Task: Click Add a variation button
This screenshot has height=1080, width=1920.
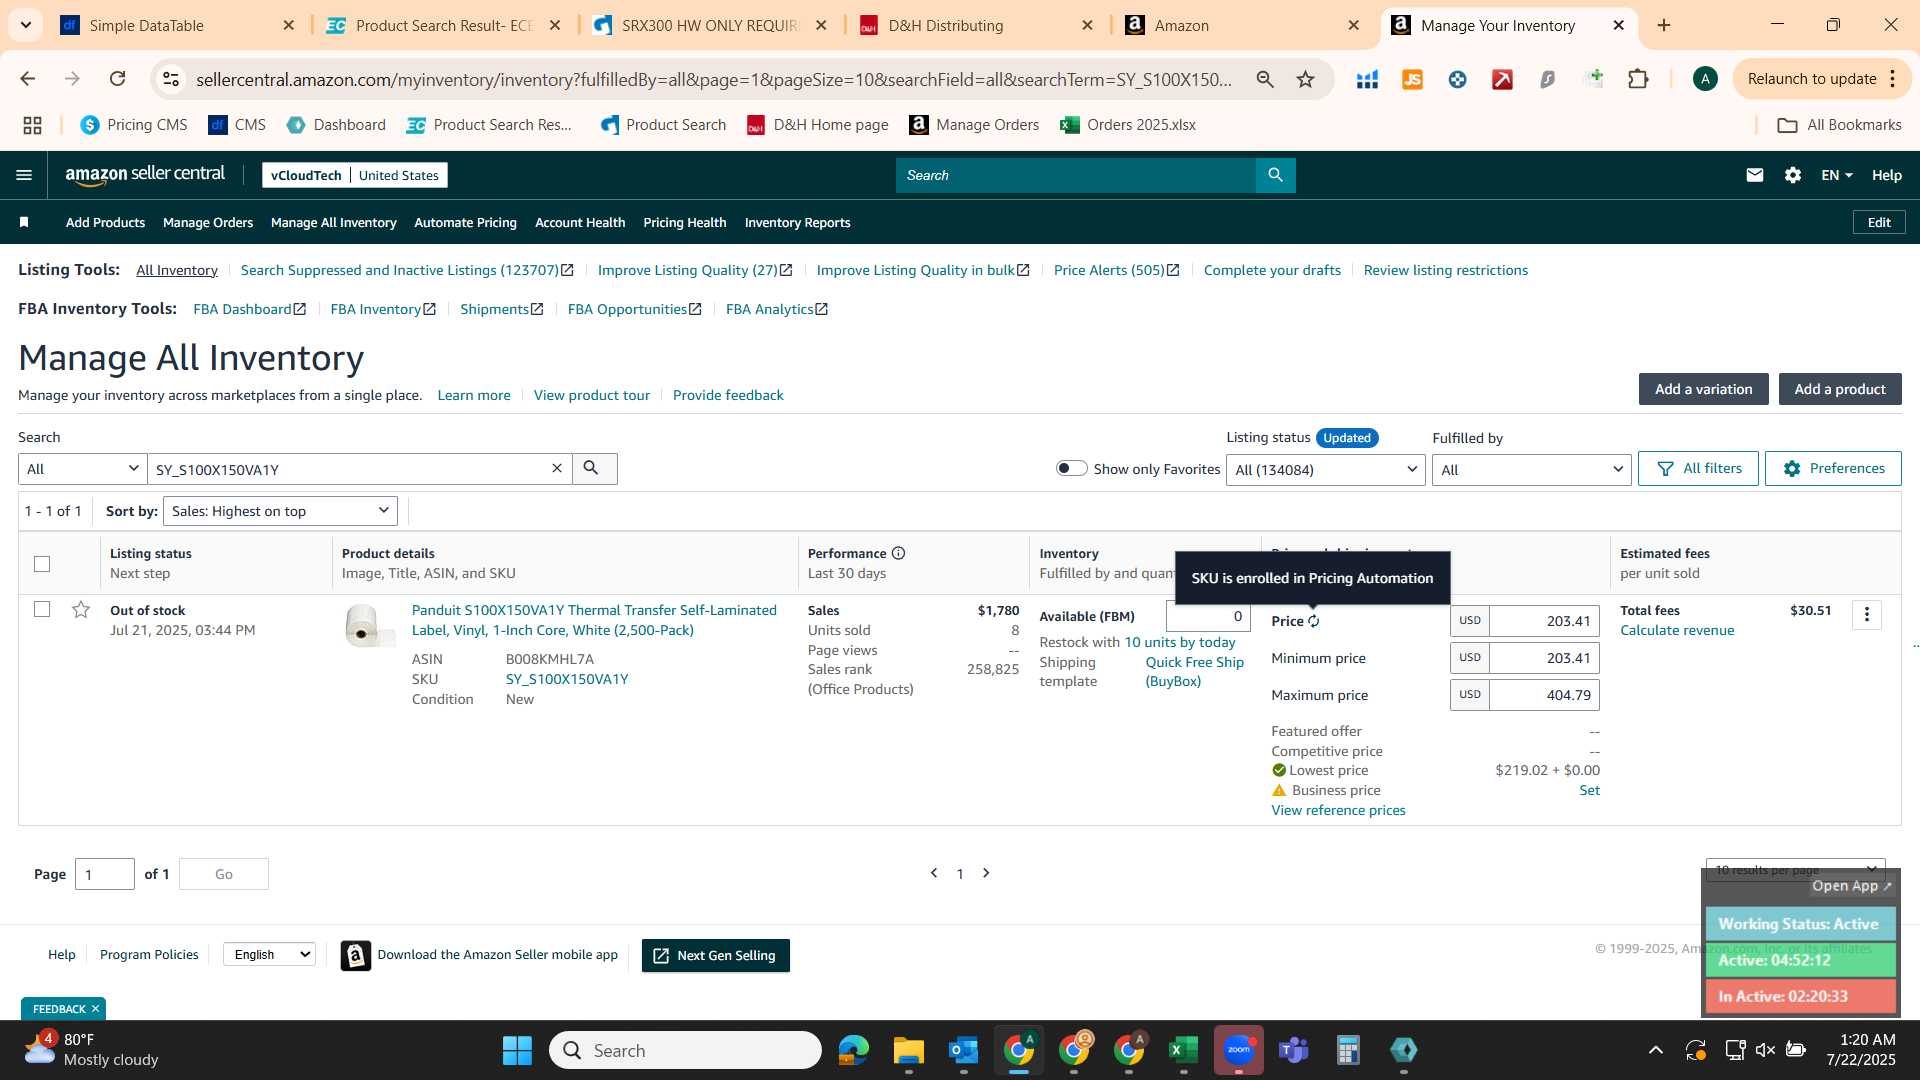Action: point(1703,389)
